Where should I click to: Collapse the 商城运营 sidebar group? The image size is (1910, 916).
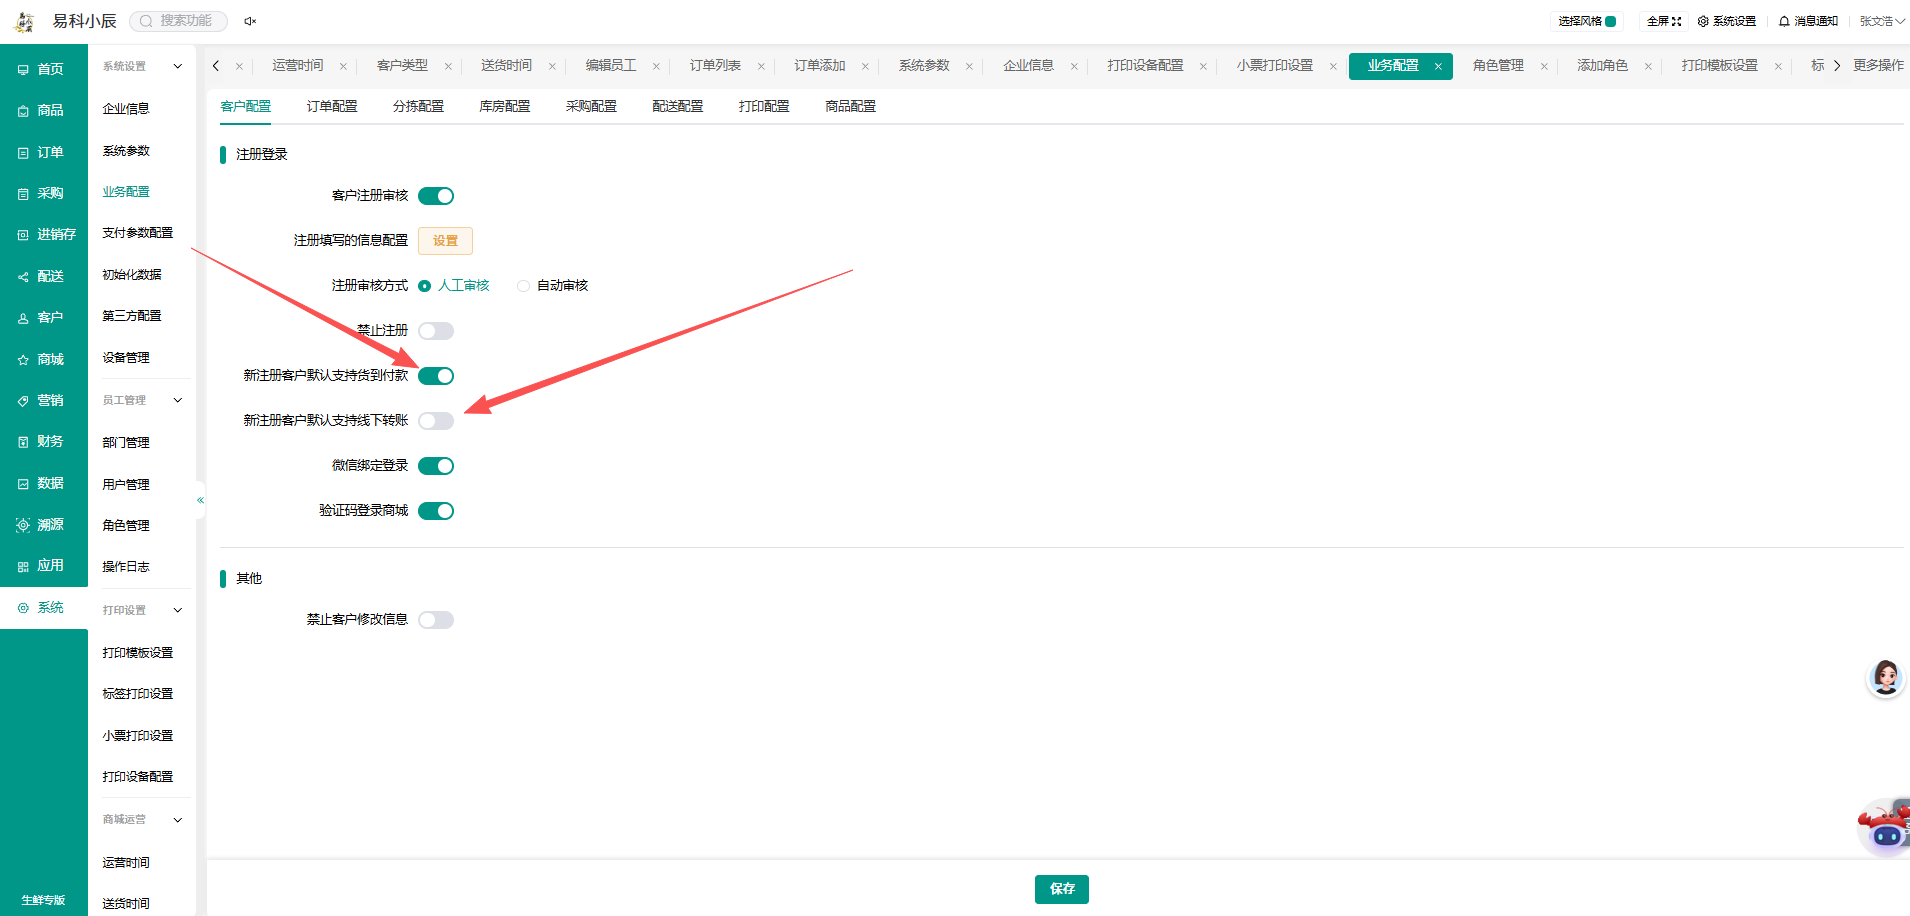(178, 820)
